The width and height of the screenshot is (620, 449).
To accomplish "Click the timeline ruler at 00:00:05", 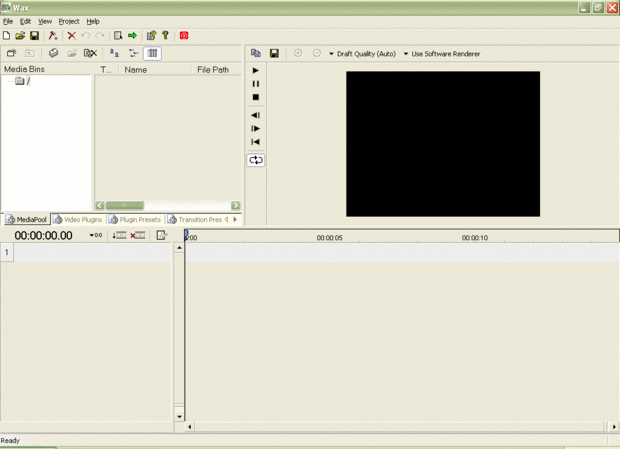I will 329,238.
